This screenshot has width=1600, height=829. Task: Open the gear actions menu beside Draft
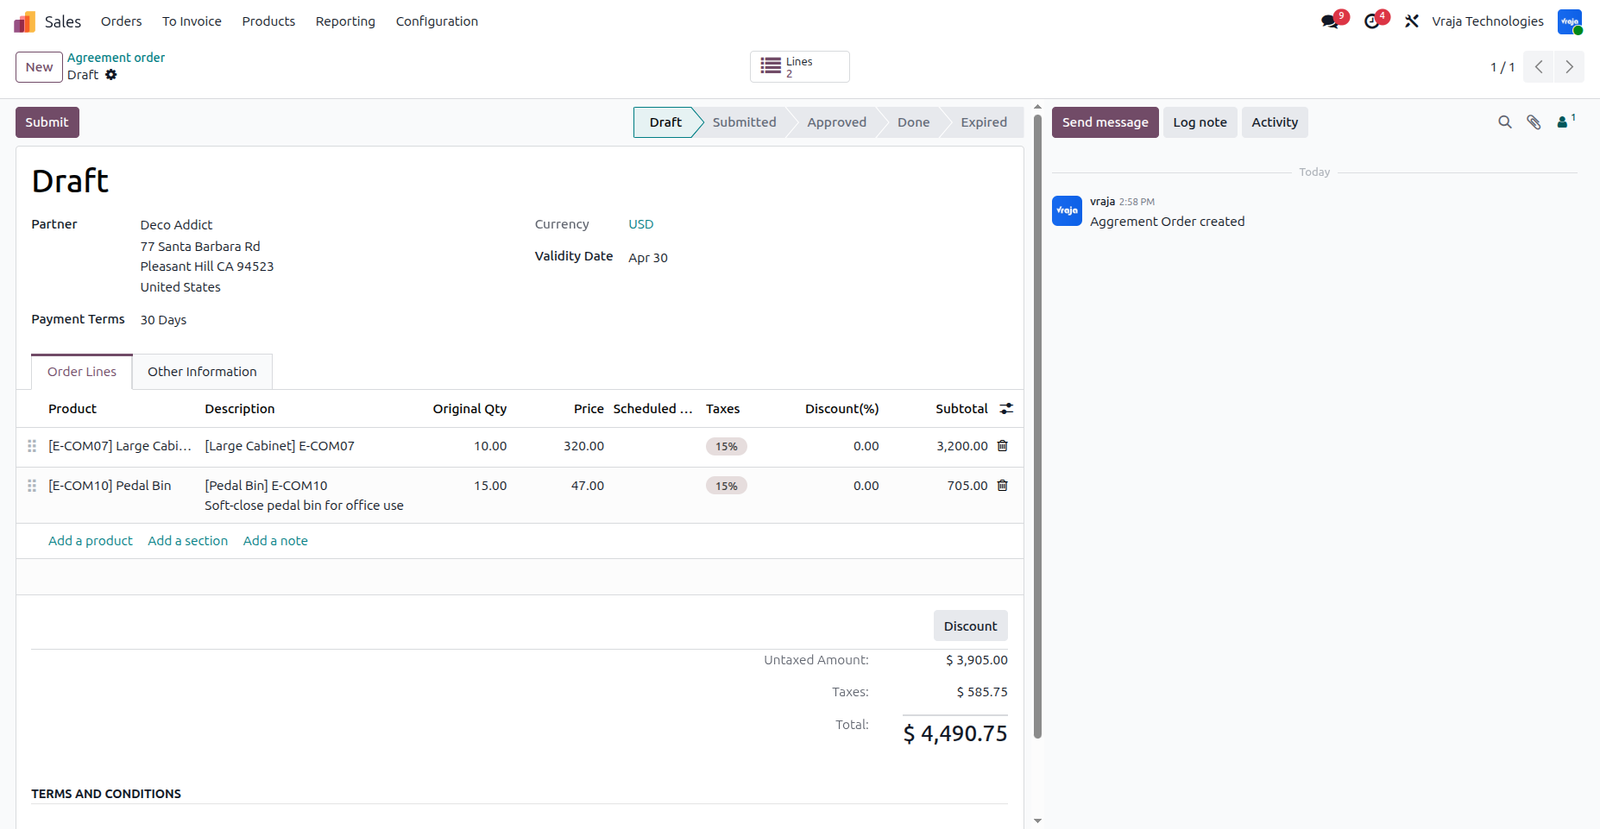click(x=111, y=75)
